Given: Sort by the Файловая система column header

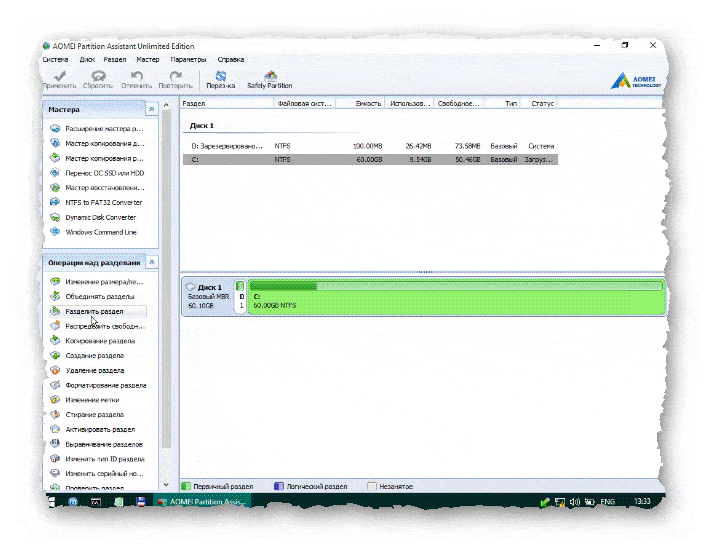Looking at the screenshot, I should click(304, 104).
